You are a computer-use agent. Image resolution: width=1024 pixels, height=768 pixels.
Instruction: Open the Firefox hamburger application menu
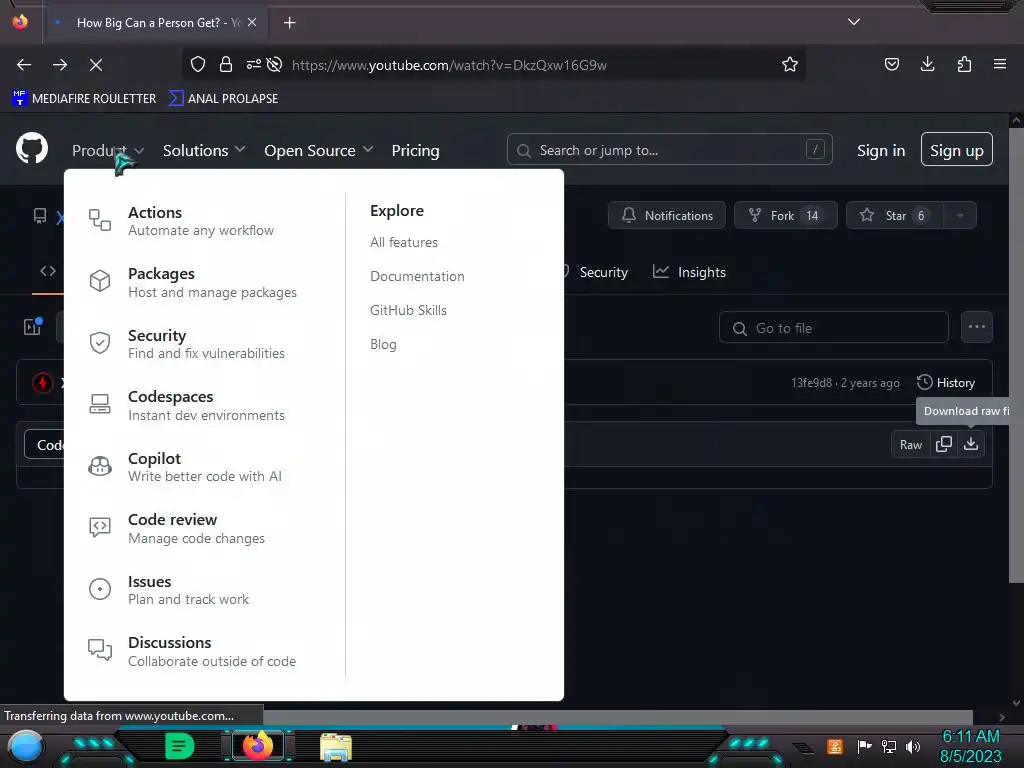pyautogui.click(x=1000, y=64)
